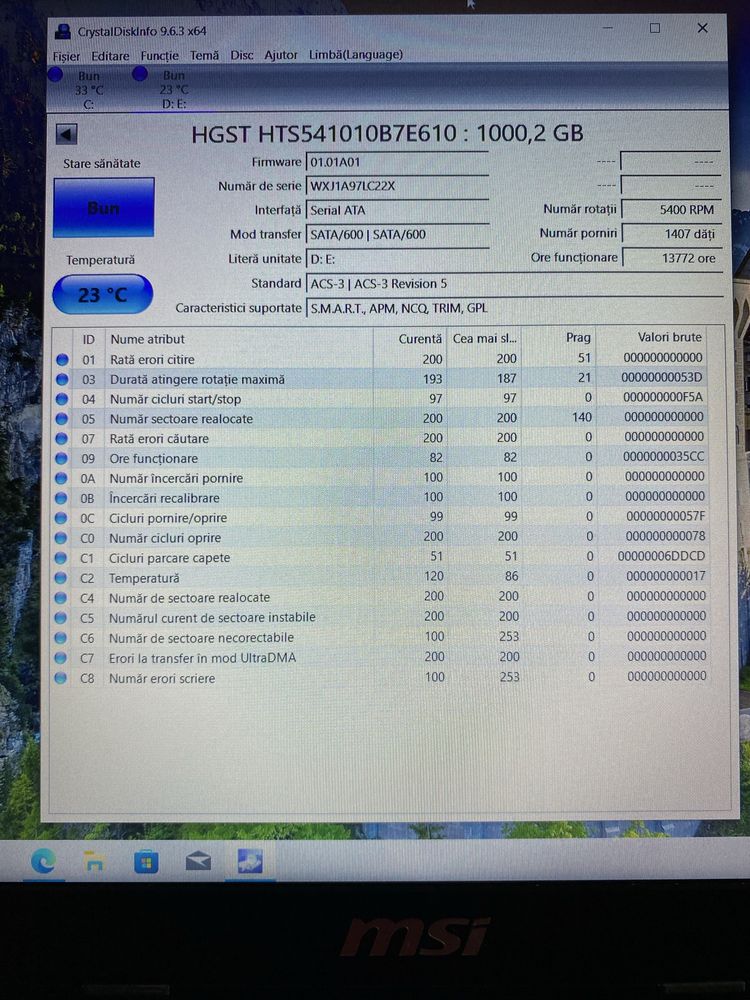Screen dimensions: 750x1000
Task: Click status dot for Rată erori citire
Action: (x=62, y=360)
